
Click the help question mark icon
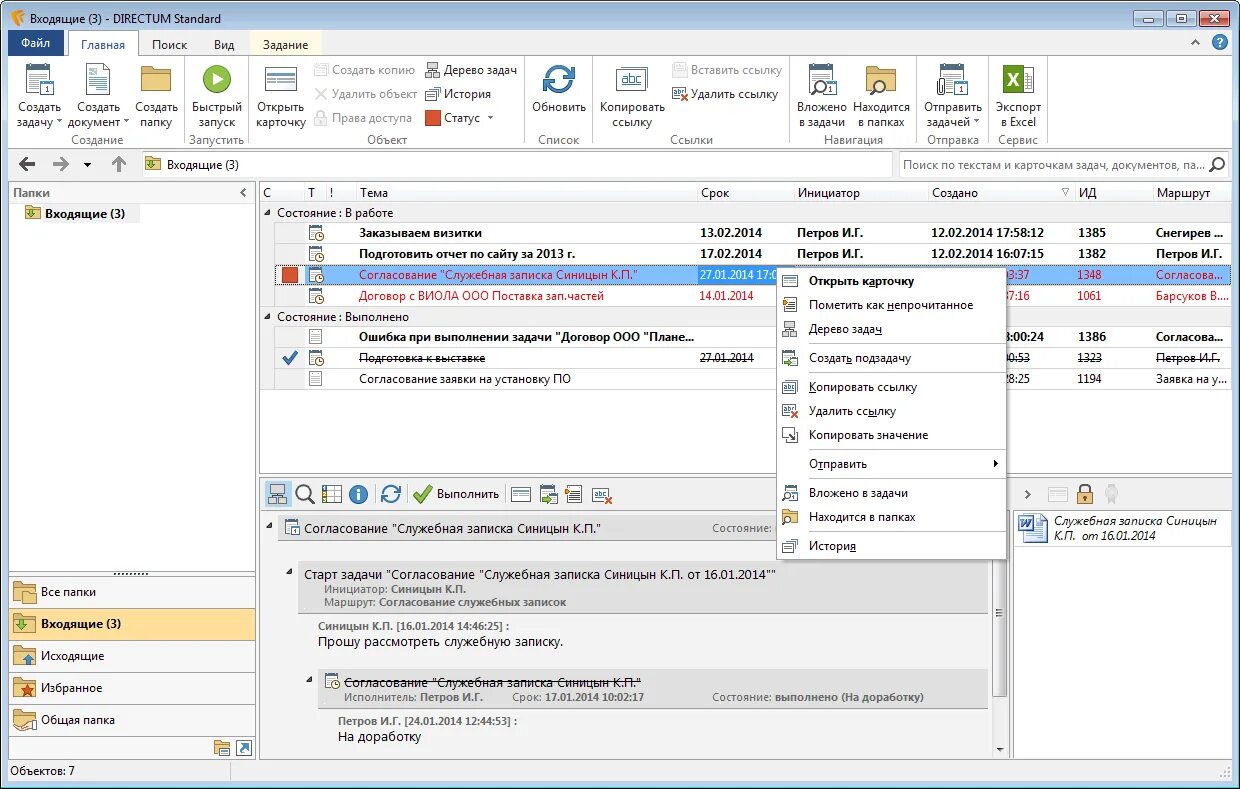[x=1220, y=42]
